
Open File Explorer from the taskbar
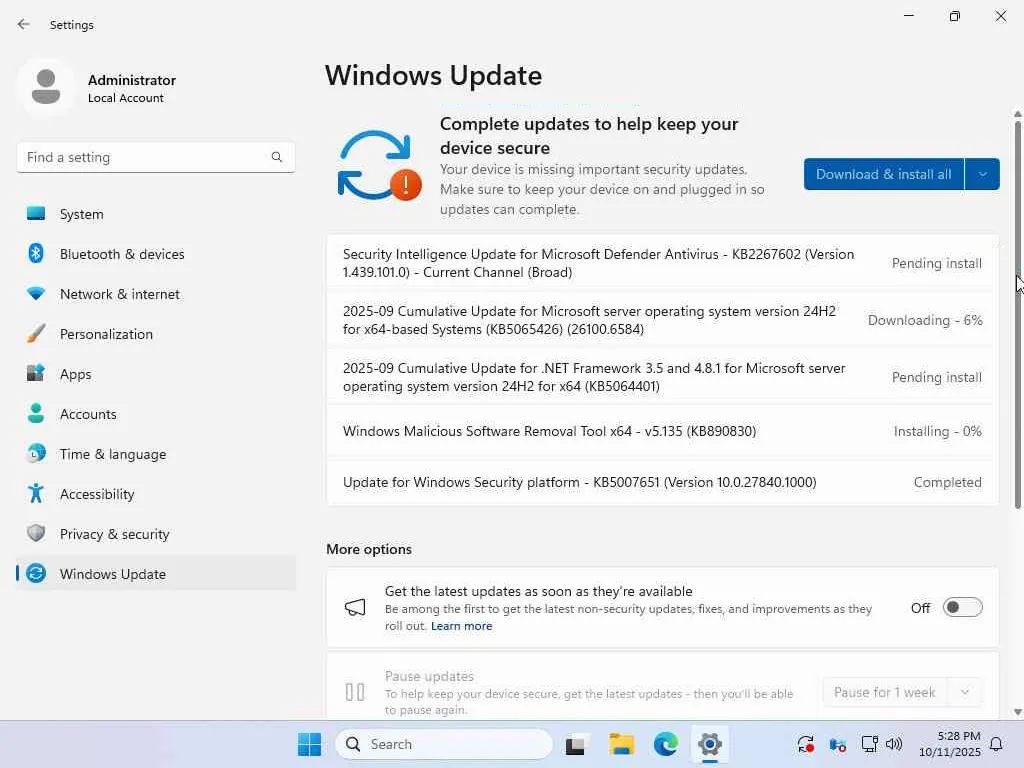(x=621, y=744)
